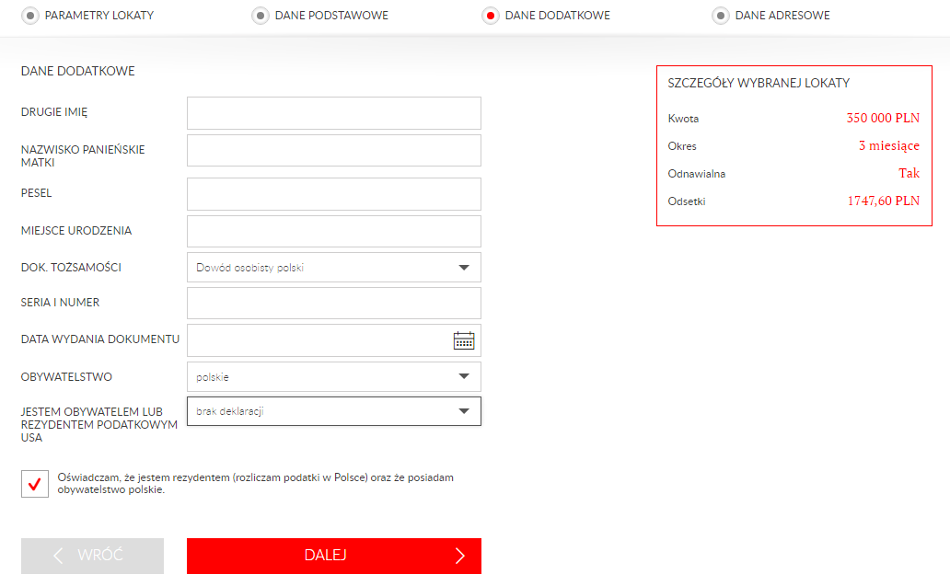This screenshot has width=950, height=586.
Task: Continue with the red DALEJ button
Action: click(x=334, y=556)
